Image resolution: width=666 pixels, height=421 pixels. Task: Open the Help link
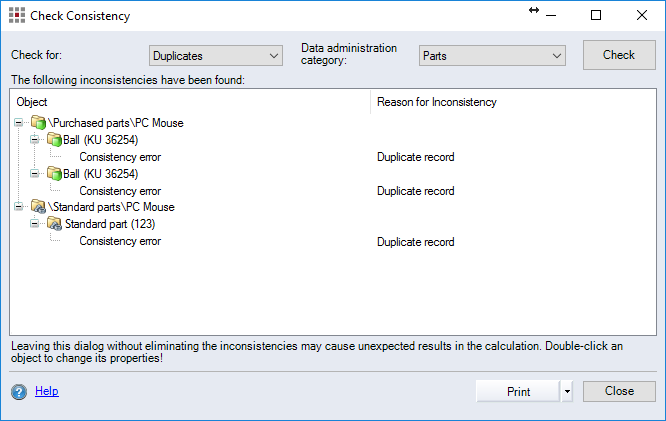[47, 391]
